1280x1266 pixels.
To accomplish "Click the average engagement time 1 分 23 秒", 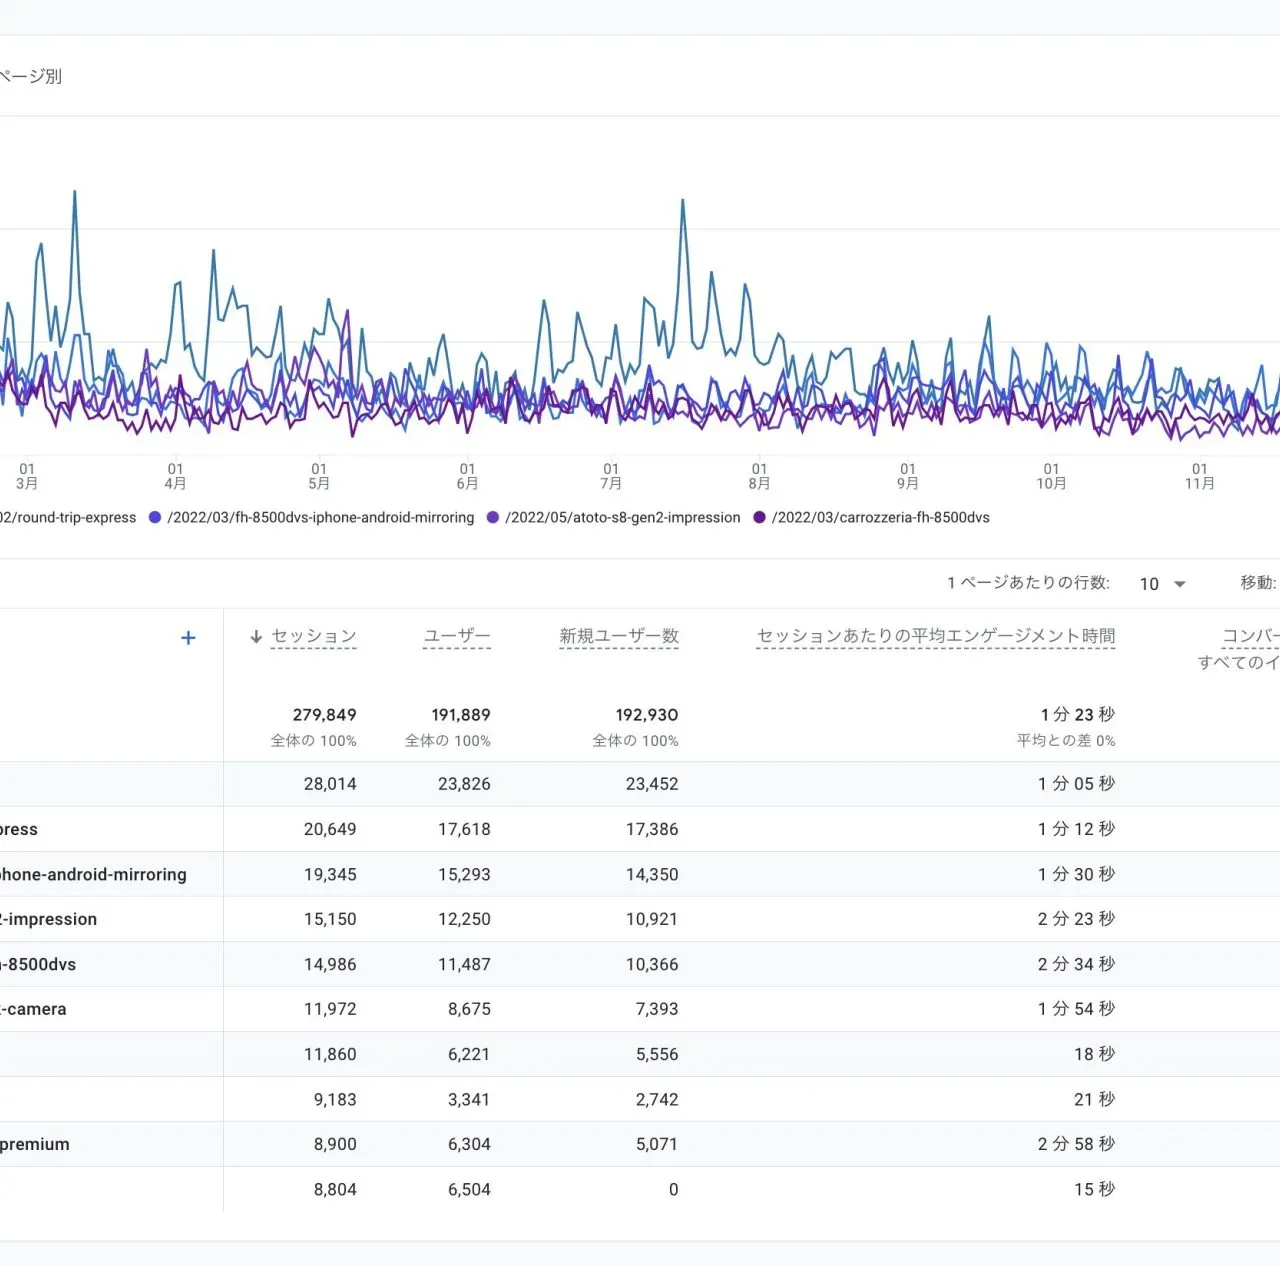I will tap(1078, 715).
